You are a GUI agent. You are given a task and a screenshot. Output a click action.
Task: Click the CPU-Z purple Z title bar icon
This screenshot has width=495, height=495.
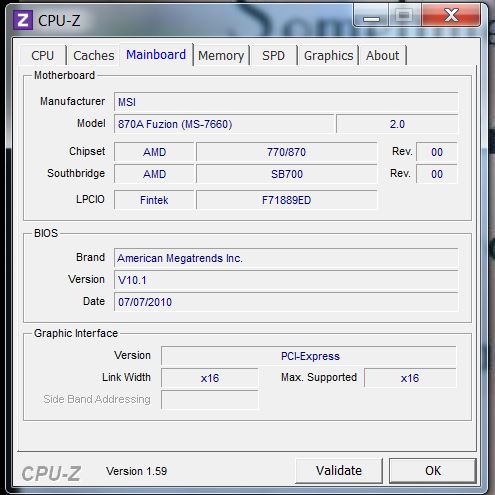tap(23, 20)
